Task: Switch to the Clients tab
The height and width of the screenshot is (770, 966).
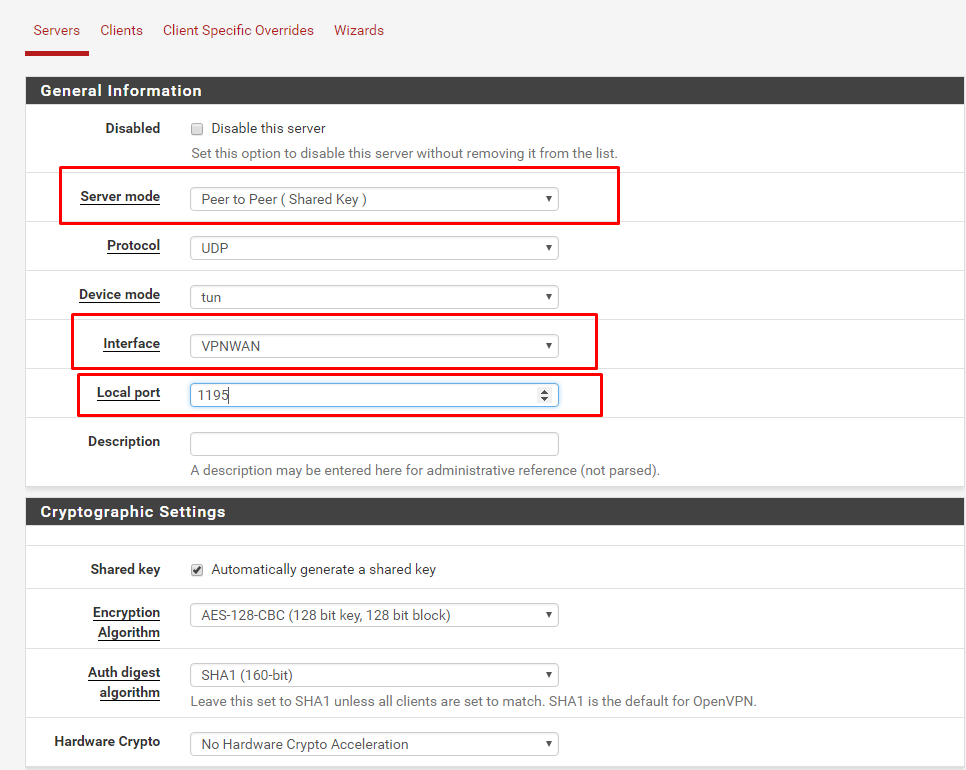Action: tap(121, 30)
